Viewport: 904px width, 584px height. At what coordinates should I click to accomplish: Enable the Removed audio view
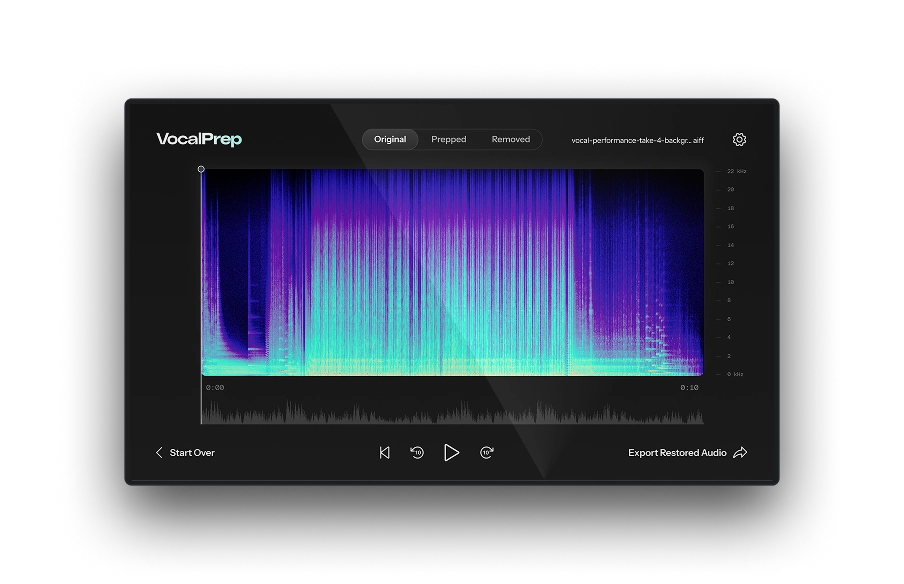click(x=511, y=140)
